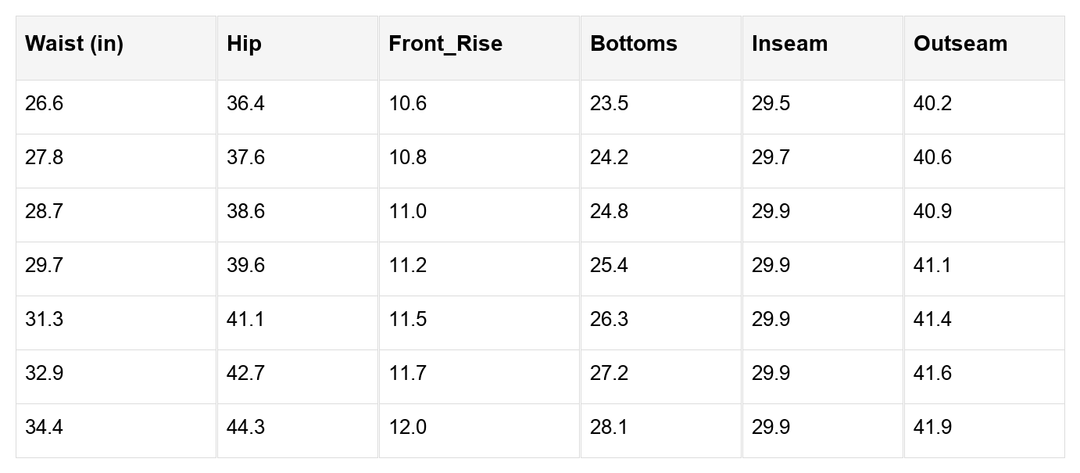Select bottoms cell showing 25.4
This screenshot has height=473, width=1080.
[x=610, y=266]
